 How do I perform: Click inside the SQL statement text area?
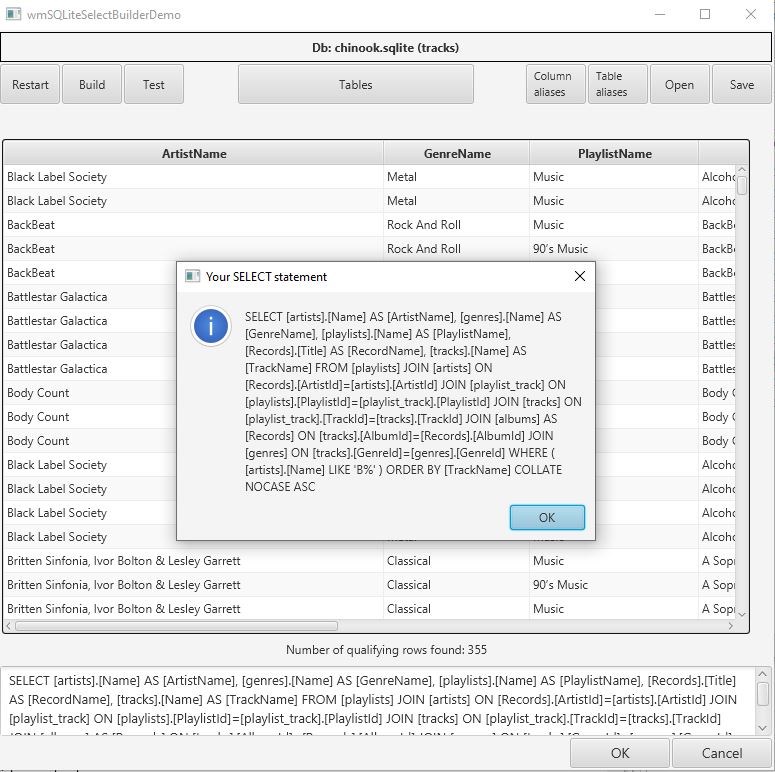click(x=379, y=701)
